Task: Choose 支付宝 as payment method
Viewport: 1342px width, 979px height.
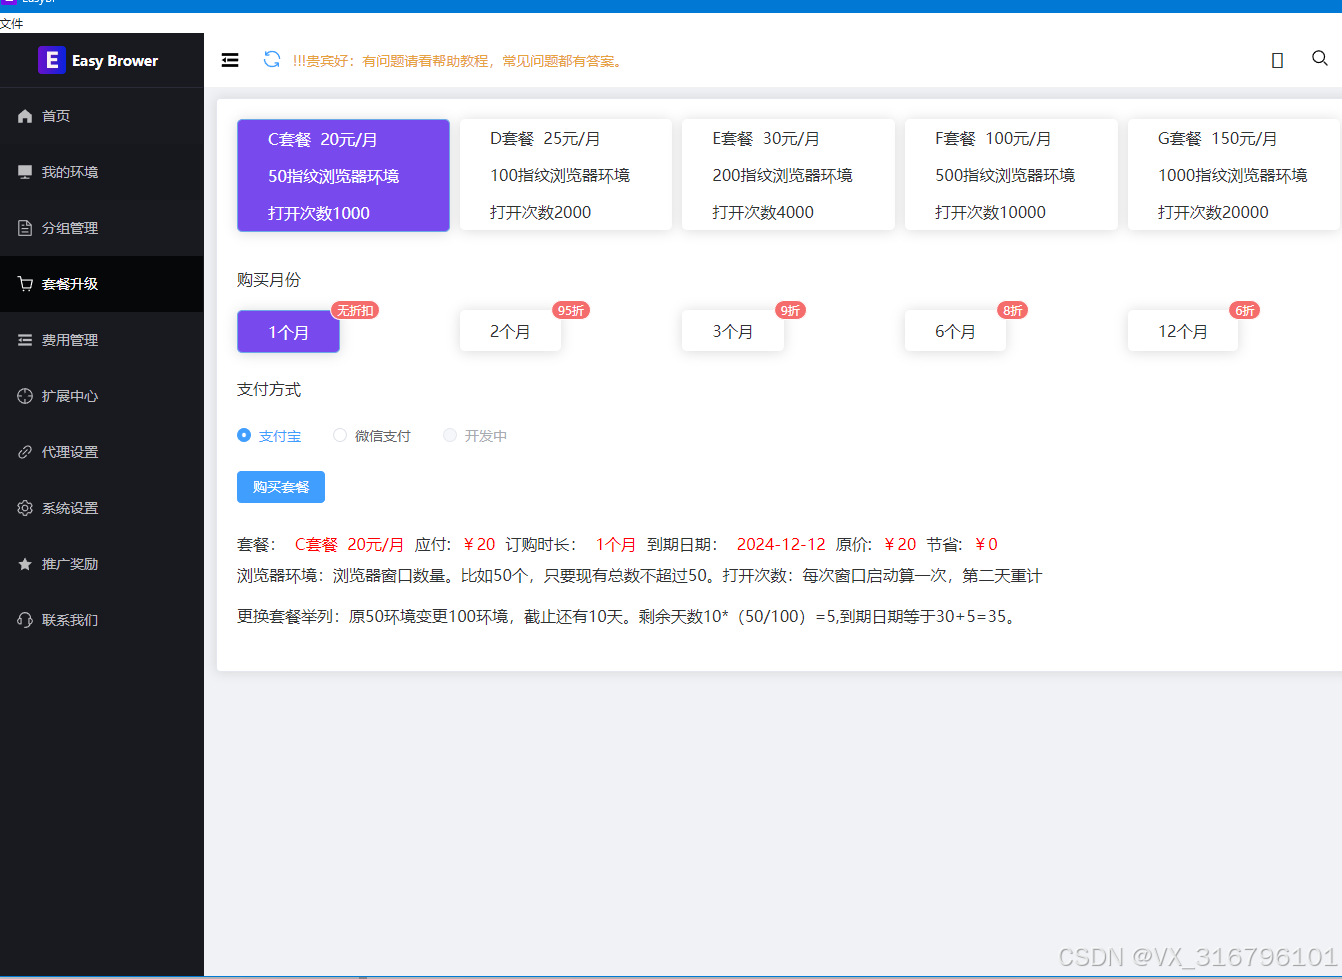Action: 243,435
